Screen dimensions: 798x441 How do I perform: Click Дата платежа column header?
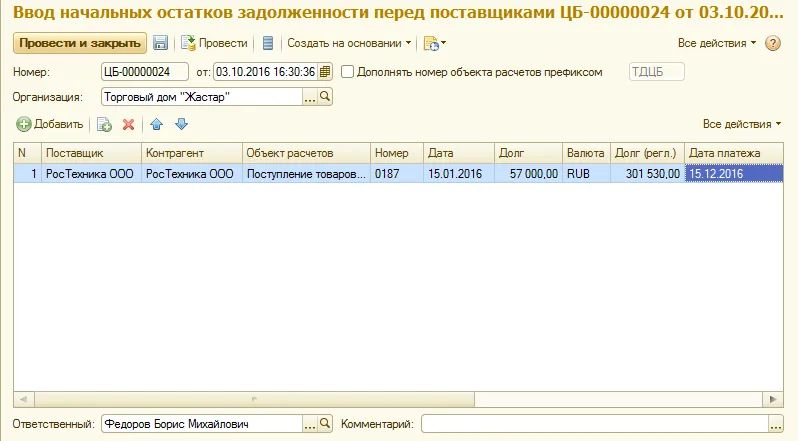[x=734, y=153]
